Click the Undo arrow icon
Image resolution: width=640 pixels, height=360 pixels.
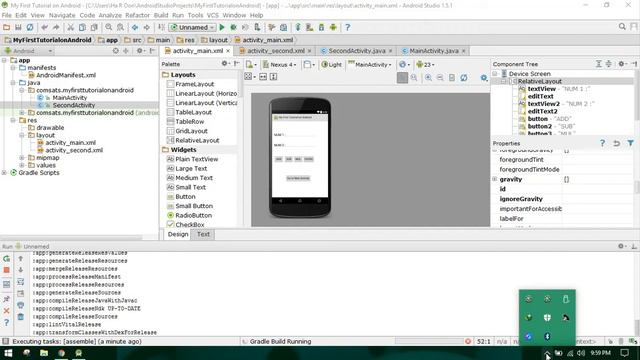(x=44, y=27)
